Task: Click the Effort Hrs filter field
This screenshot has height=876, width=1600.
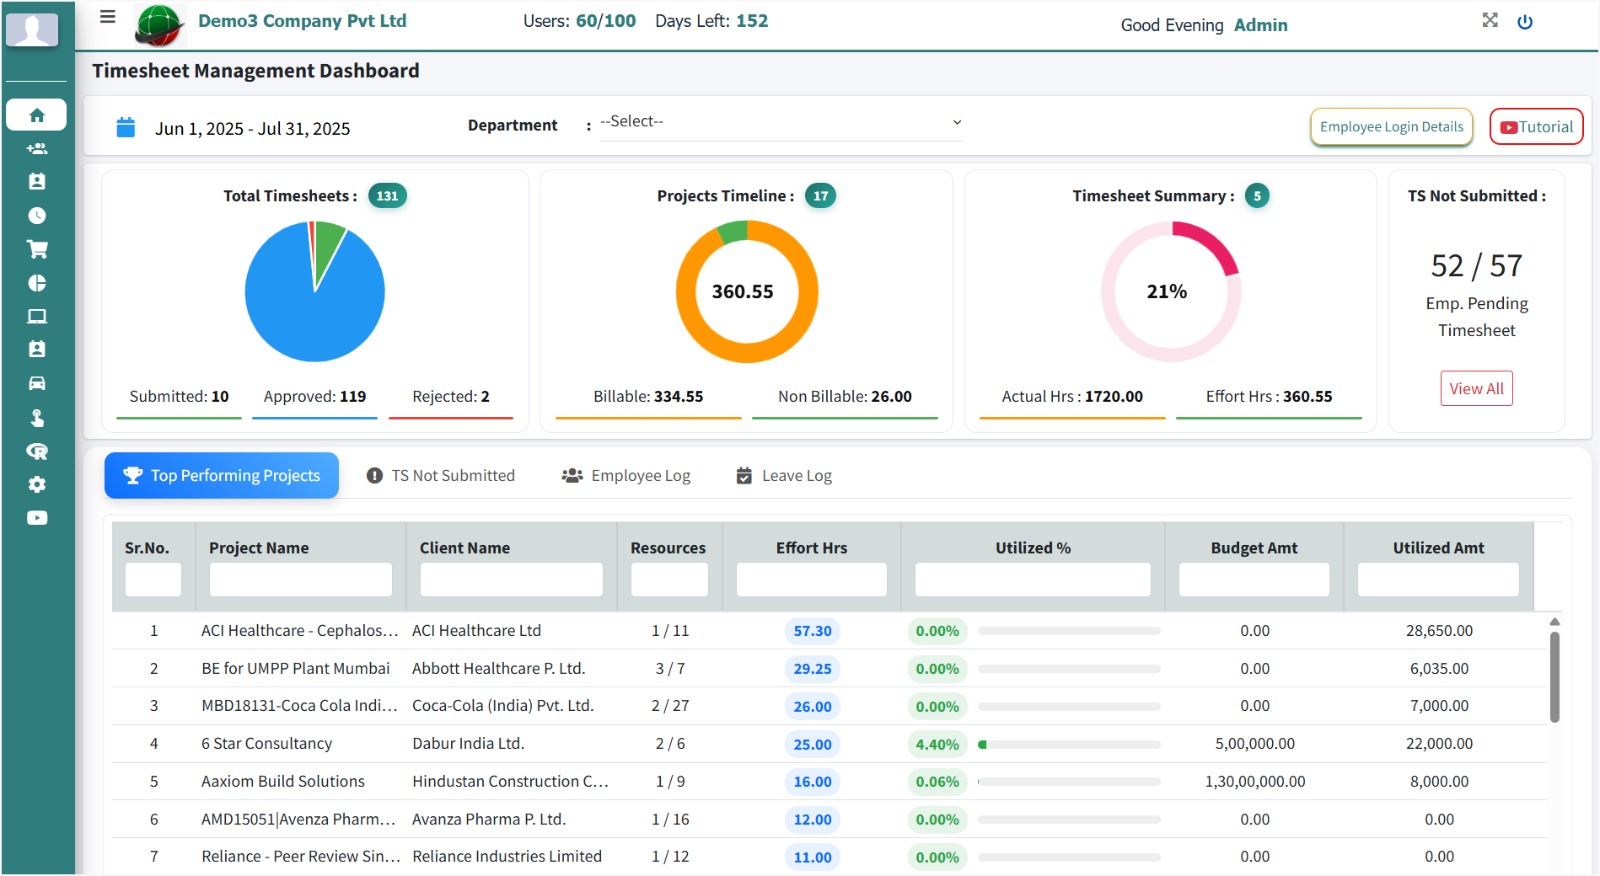Action: pyautogui.click(x=811, y=580)
